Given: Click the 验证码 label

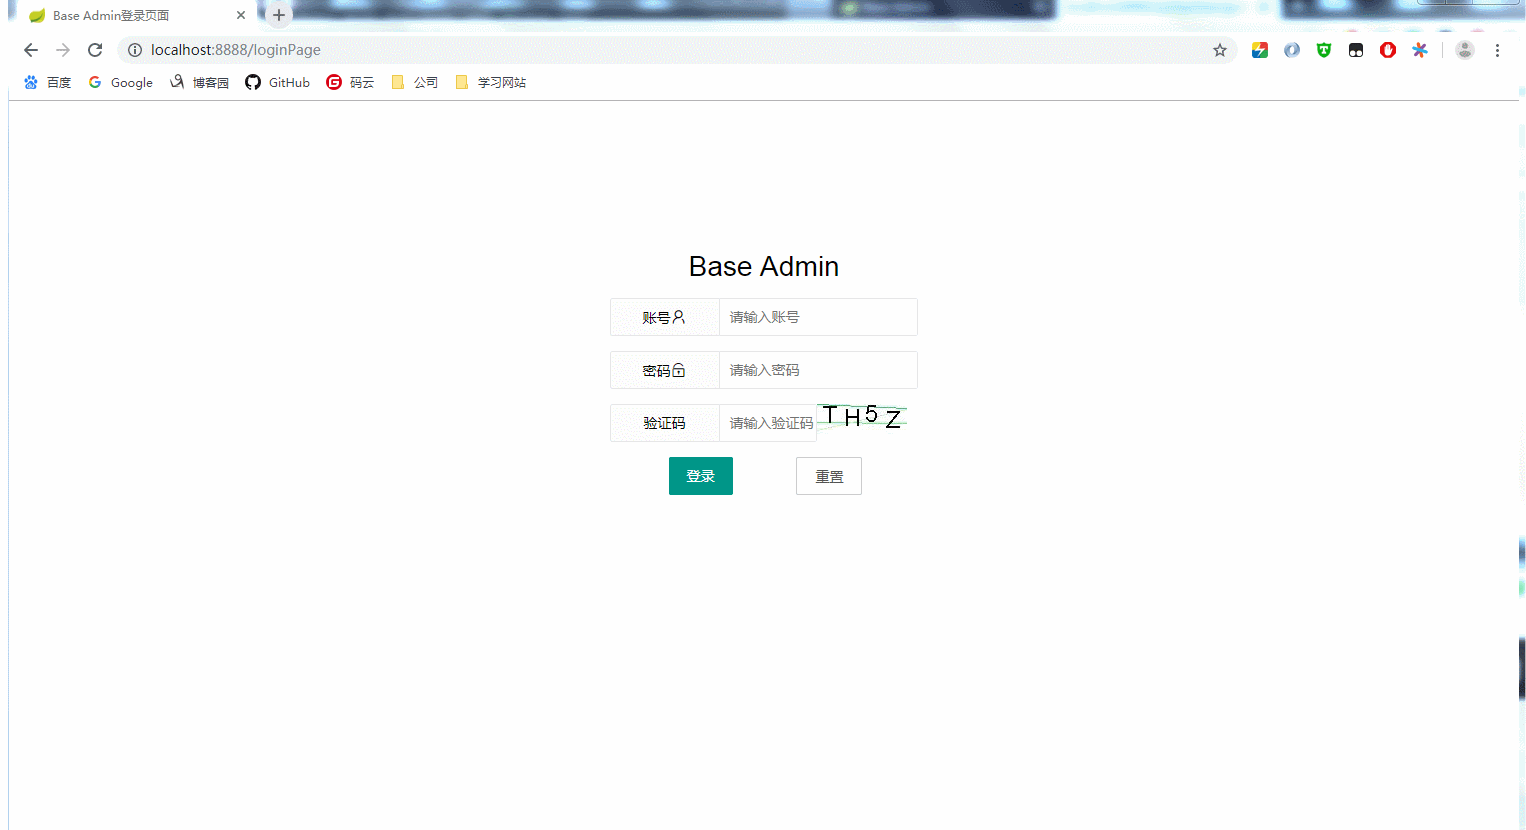Looking at the screenshot, I should coord(664,423).
